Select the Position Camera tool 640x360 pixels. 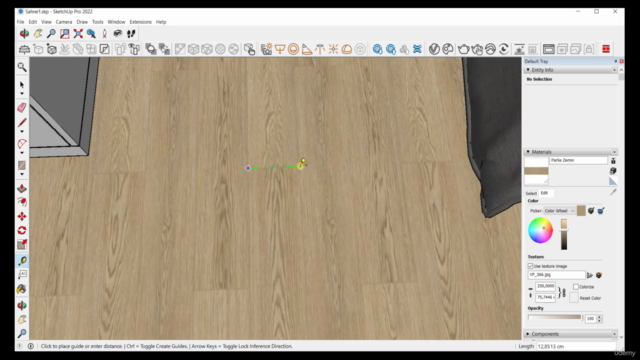point(104,33)
